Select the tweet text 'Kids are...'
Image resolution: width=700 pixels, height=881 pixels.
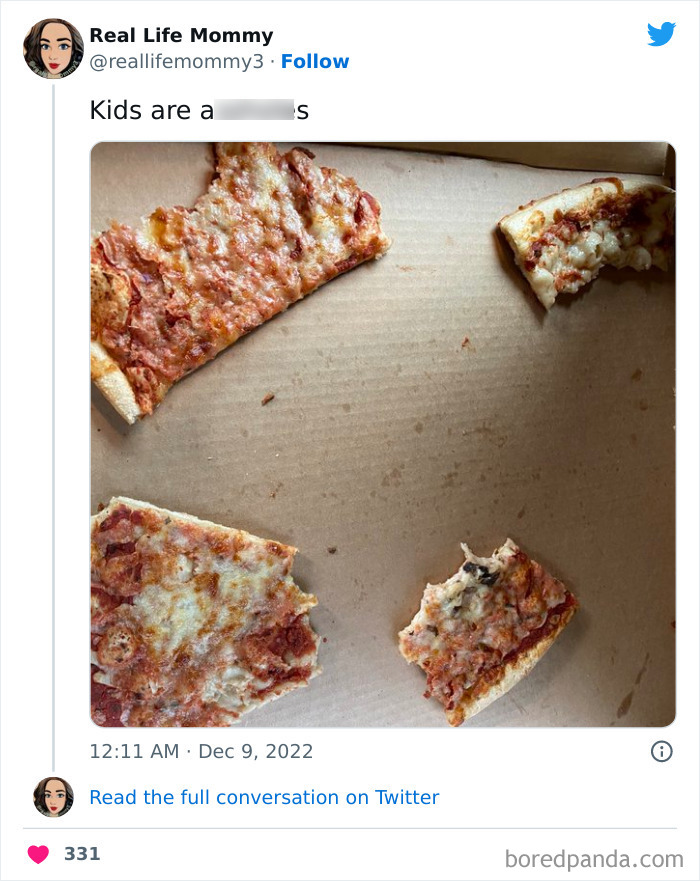coord(140,110)
